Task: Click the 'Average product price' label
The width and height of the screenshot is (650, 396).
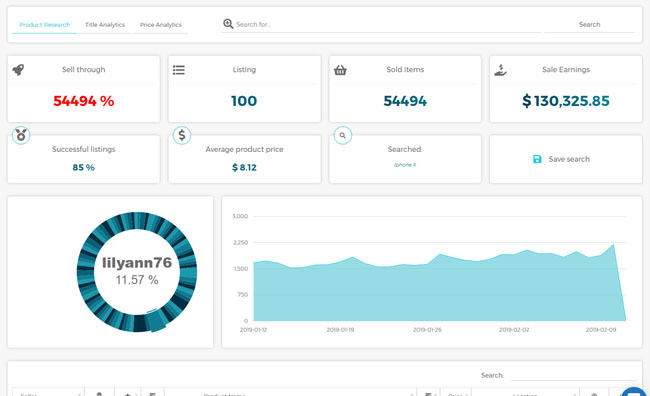Action: [244, 149]
